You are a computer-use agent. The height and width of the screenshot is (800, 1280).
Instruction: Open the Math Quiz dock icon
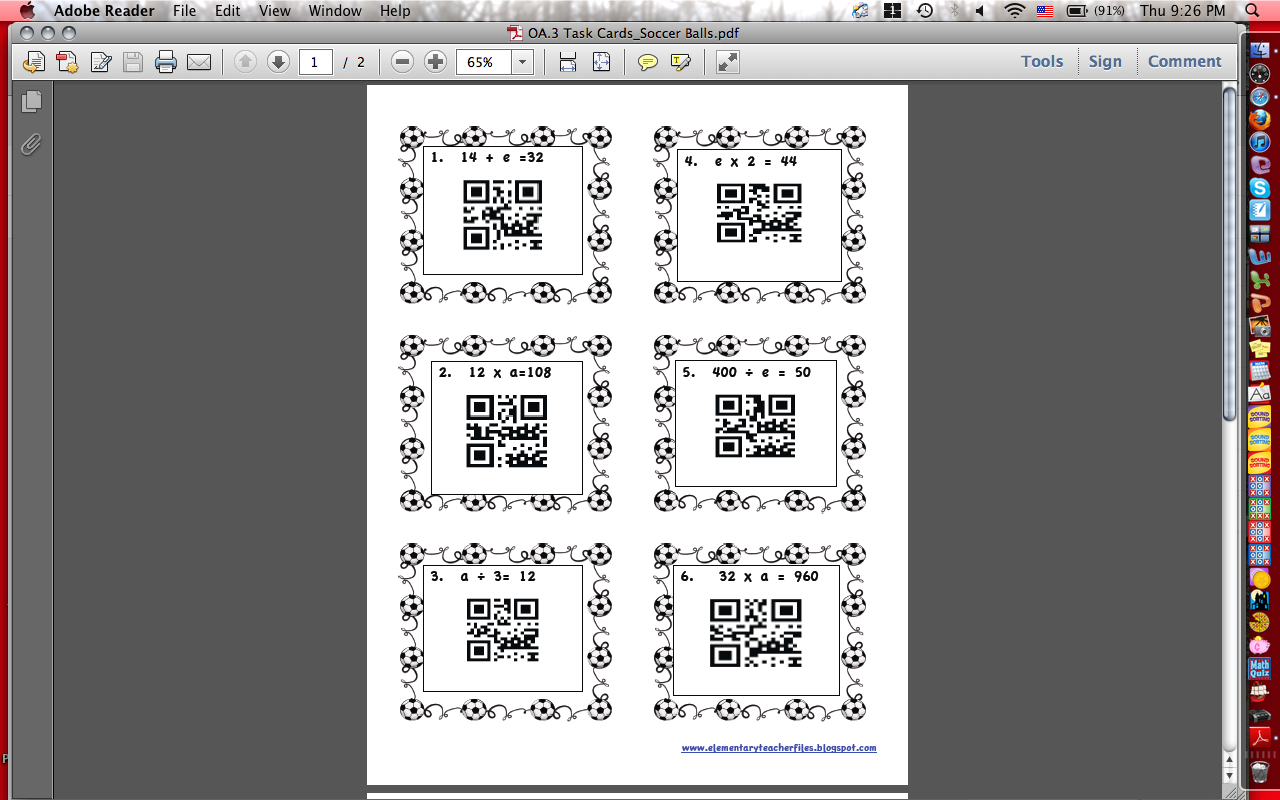[1259, 668]
